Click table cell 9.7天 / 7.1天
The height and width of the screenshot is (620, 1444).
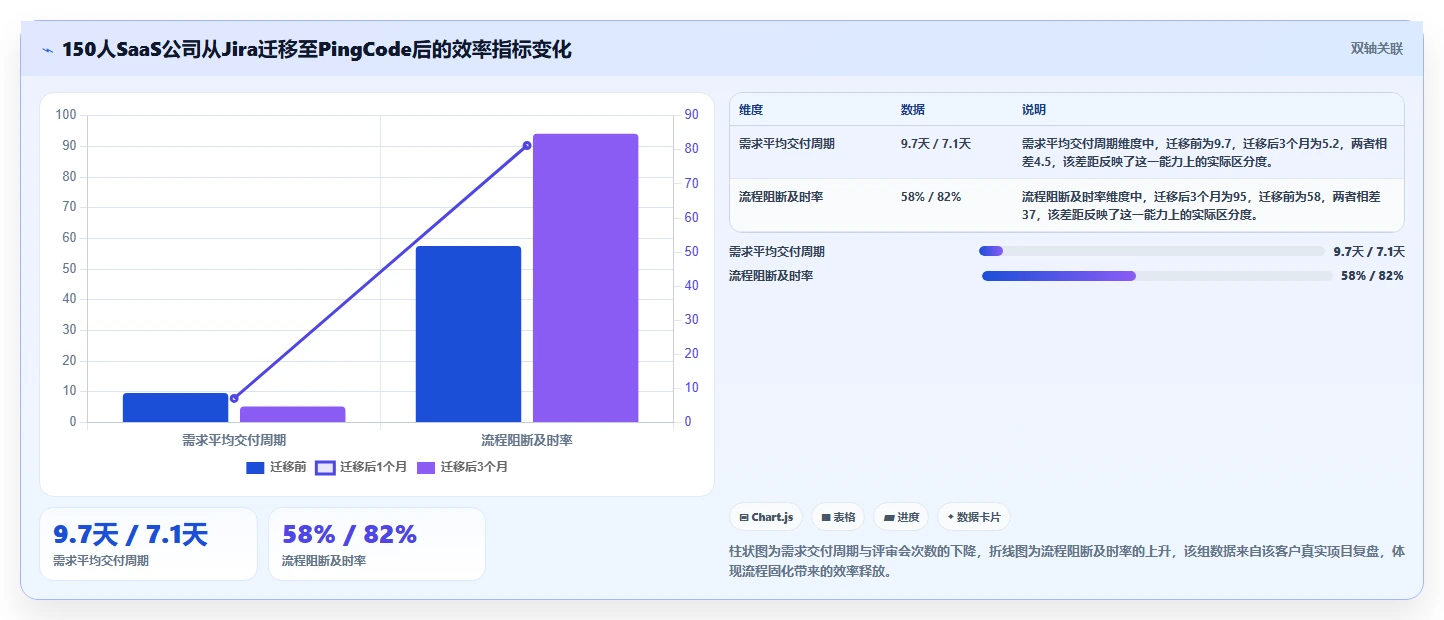(936, 144)
